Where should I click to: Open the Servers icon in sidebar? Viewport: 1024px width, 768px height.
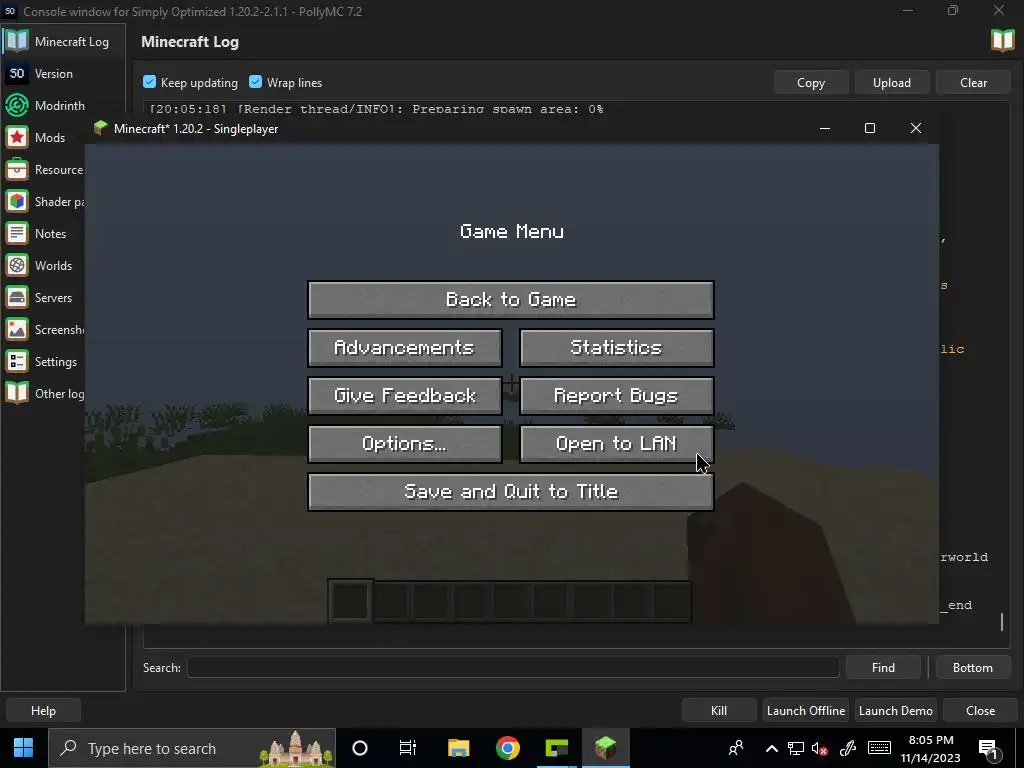(x=17, y=297)
